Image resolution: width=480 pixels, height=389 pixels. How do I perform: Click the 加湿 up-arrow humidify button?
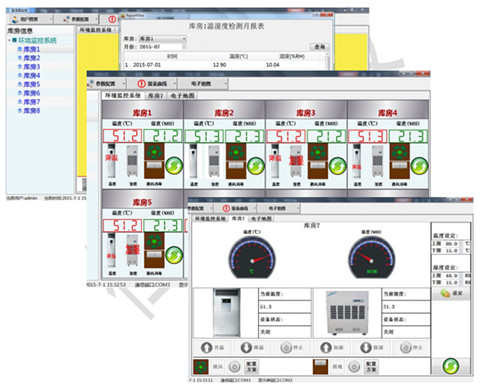pos(332,347)
